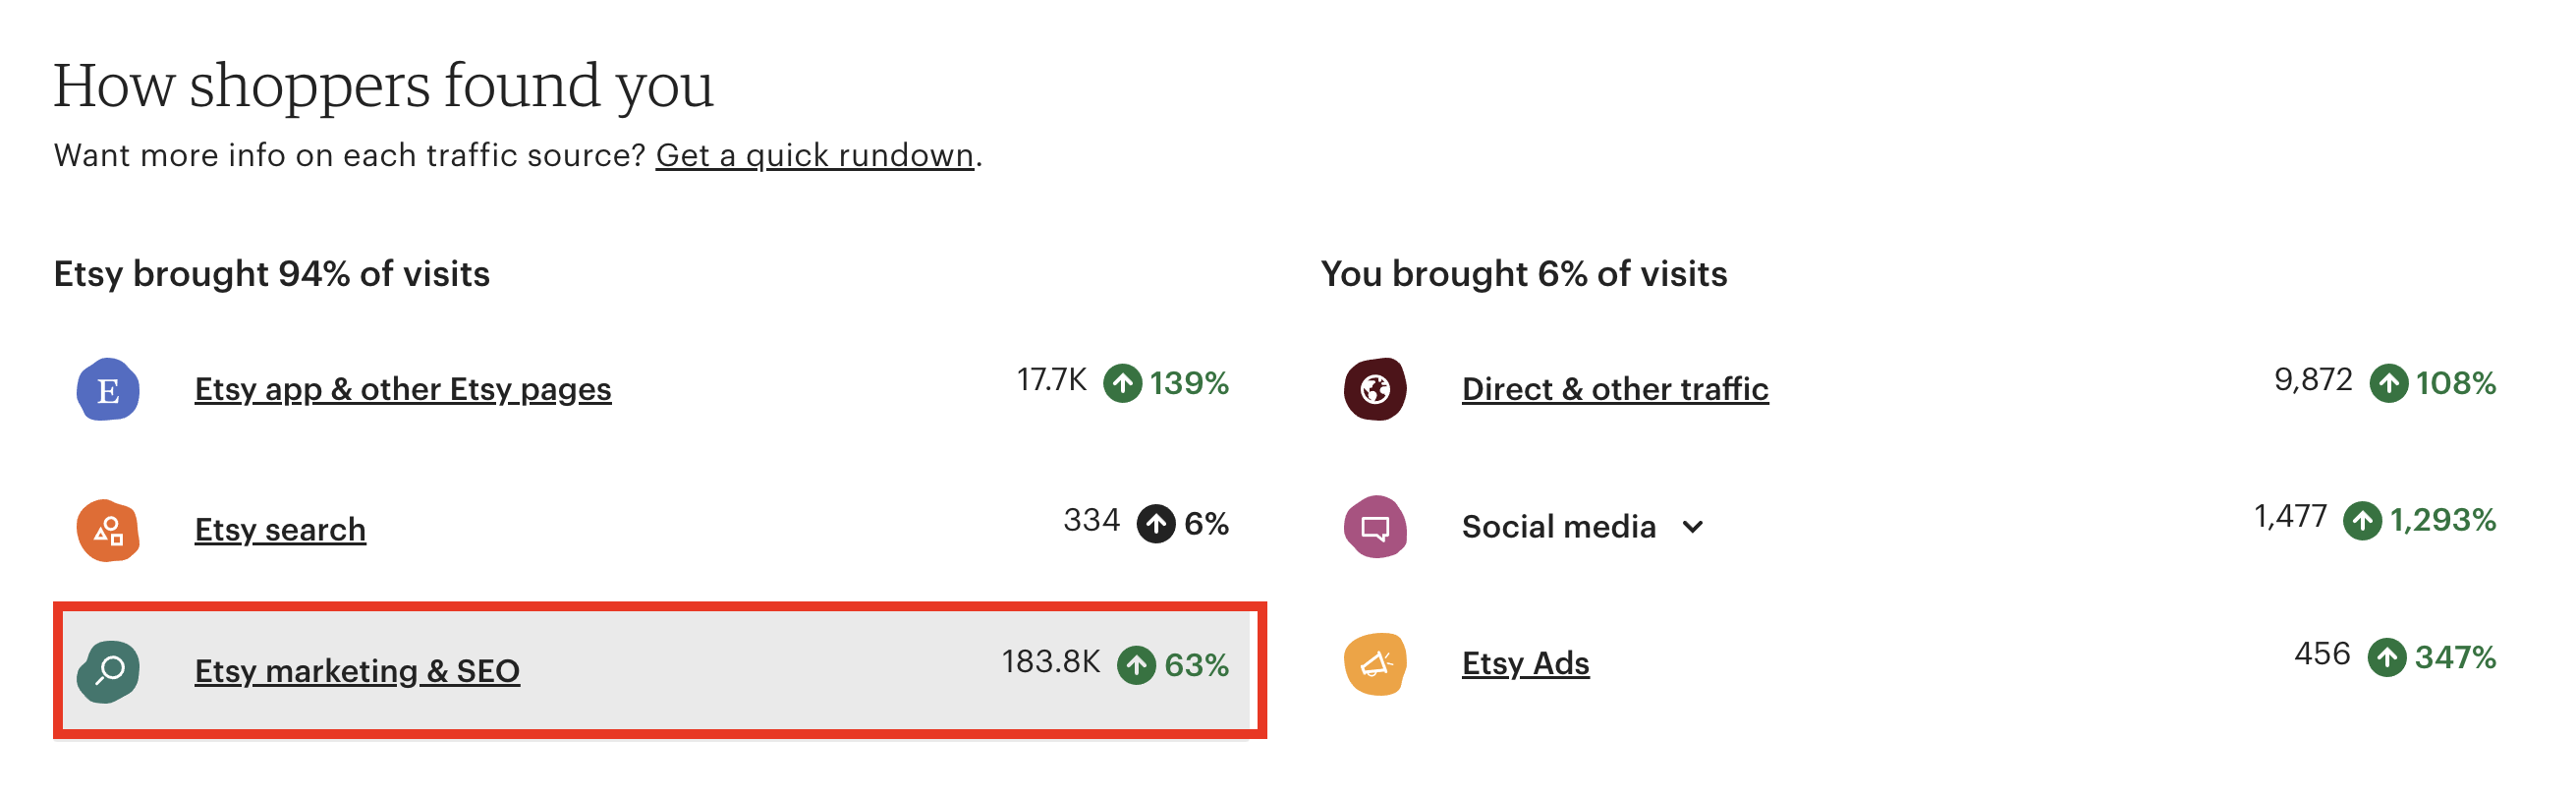Open 'Get a quick rundown' link
The height and width of the screenshot is (796, 2576).
[x=814, y=156]
